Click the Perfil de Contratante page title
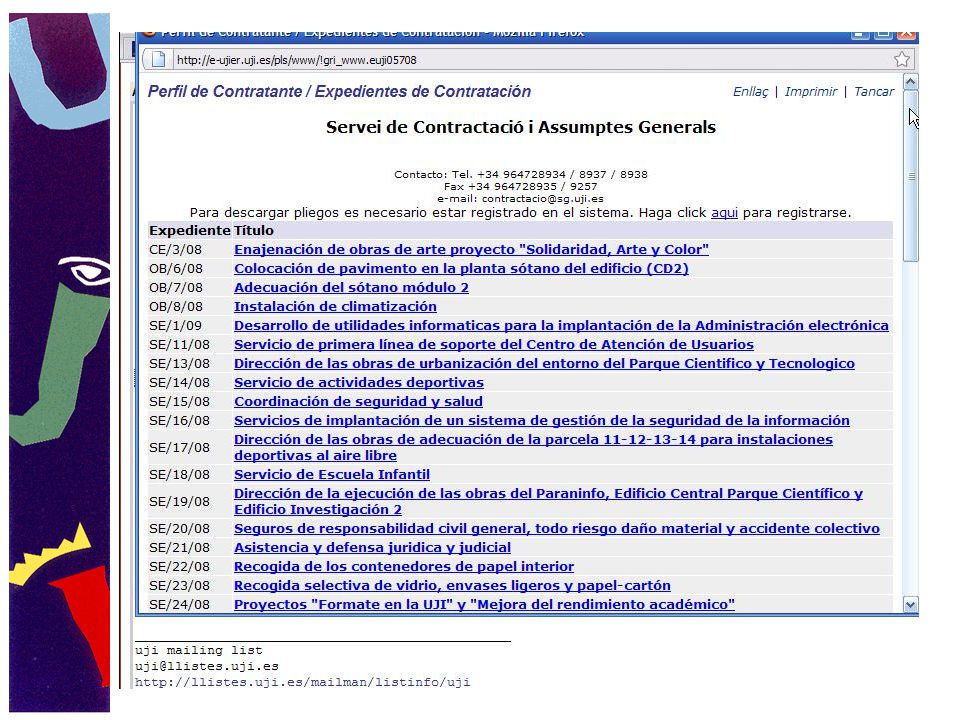This screenshot has width=960, height=720. [339, 92]
